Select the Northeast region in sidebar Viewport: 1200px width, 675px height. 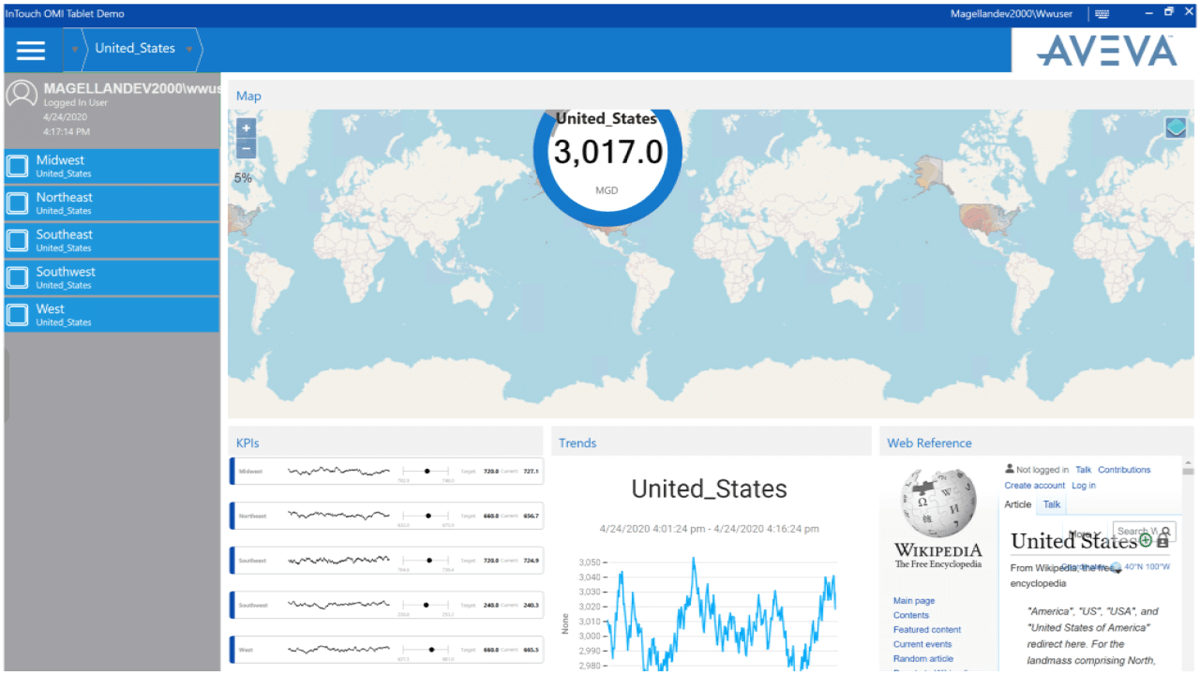click(x=110, y=203)
